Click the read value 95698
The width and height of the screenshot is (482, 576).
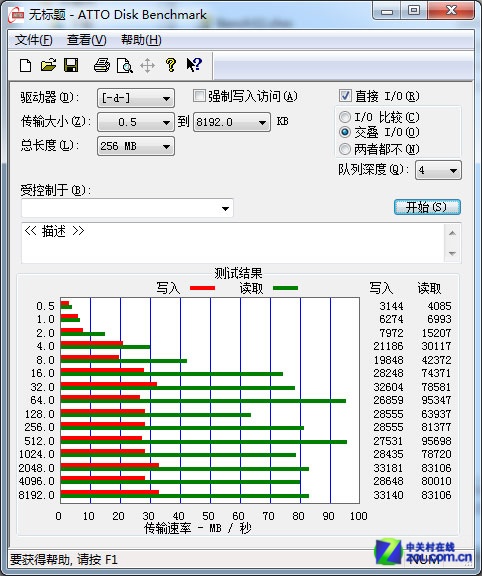(x=436, y=441)
